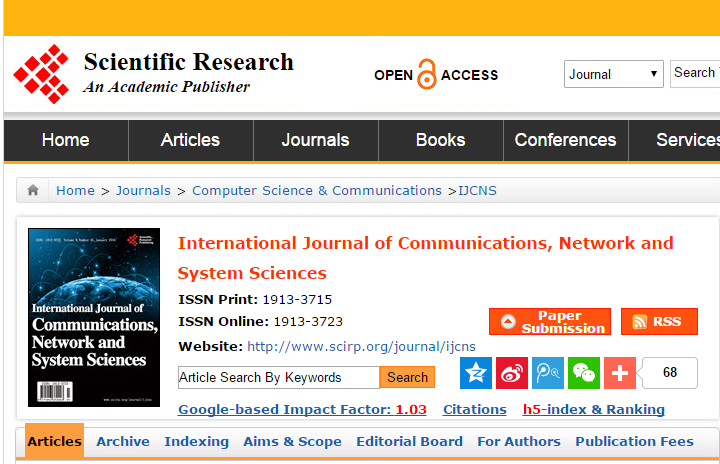Switch to the Publication Fees tab
Viewport: 720px width, 464px height.
635,441
